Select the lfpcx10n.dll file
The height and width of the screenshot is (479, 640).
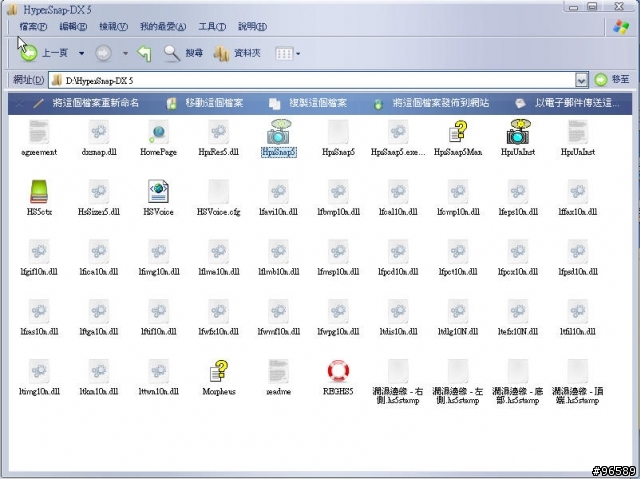(x=518, y=257)
